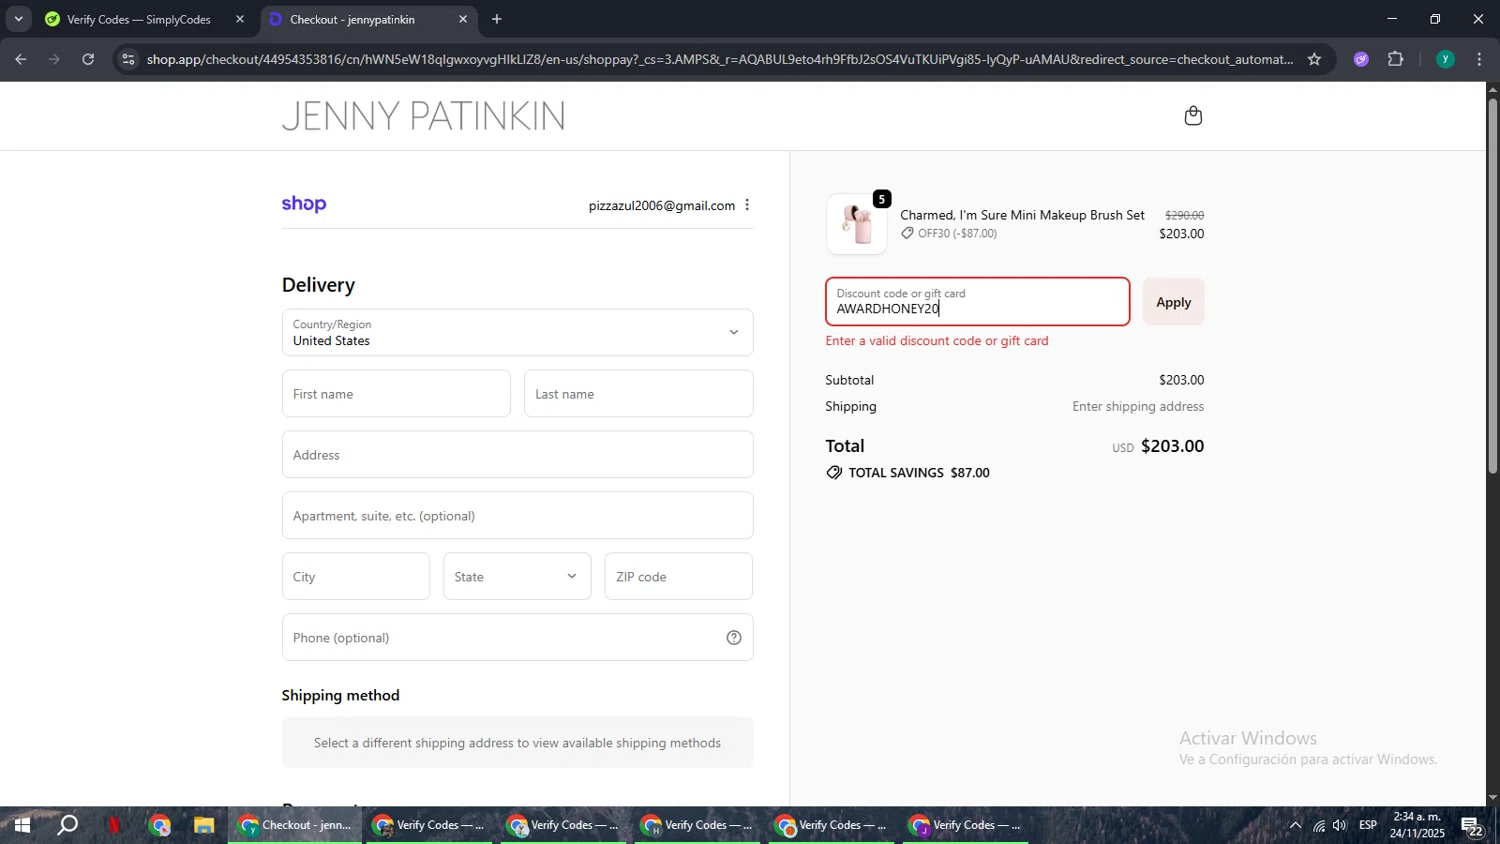Click the browser forward arrow
The width and height of the screenshot is (1500, 844).
tap(54, 59)
